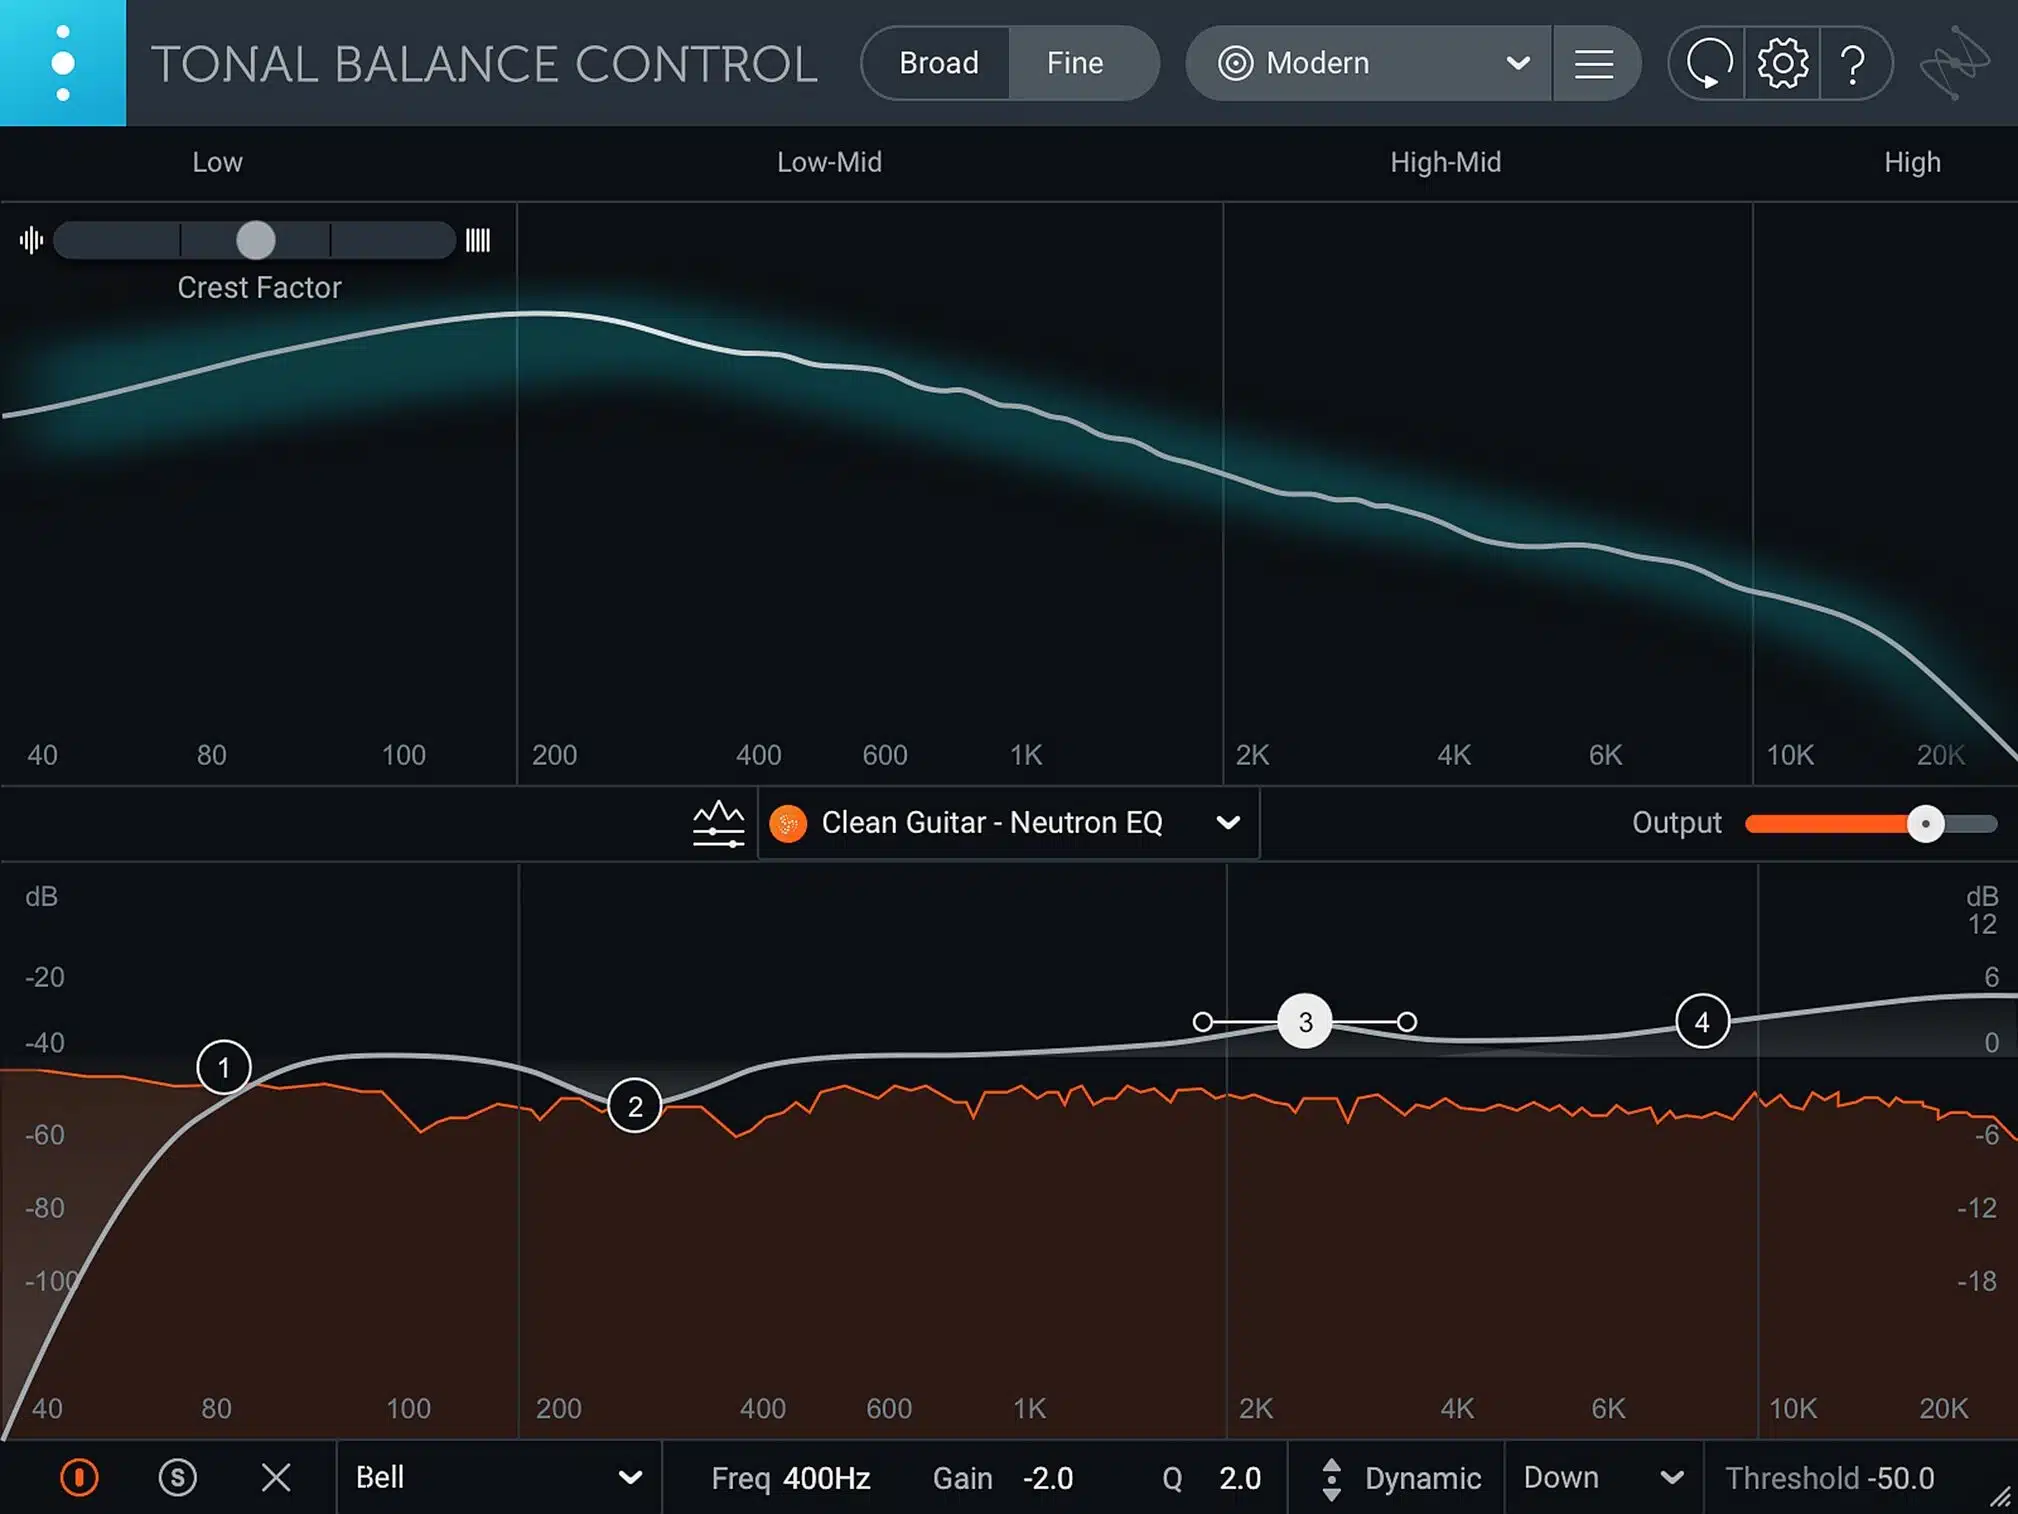Image resolution: width=2018 pixels, height=1514 pixels.
Task: Click the Fine tab
Action: click(1075, 64)
